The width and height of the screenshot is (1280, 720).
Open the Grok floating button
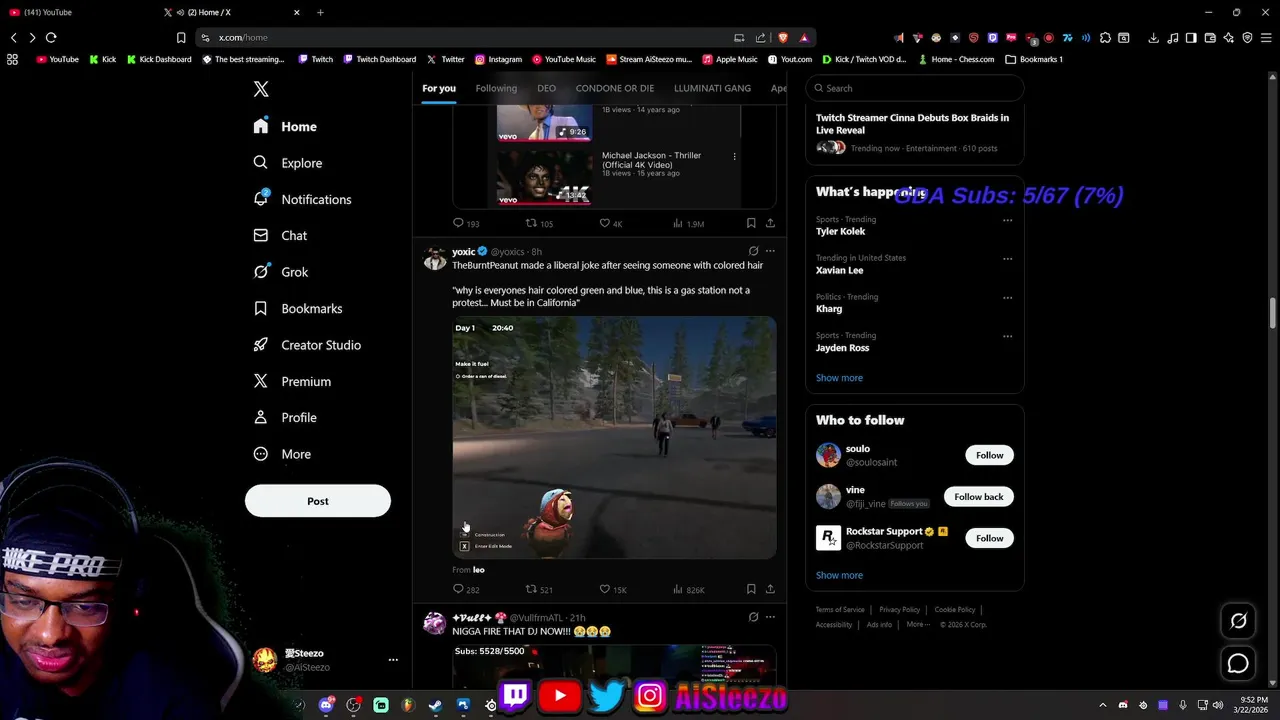(x=1238, y=621)
